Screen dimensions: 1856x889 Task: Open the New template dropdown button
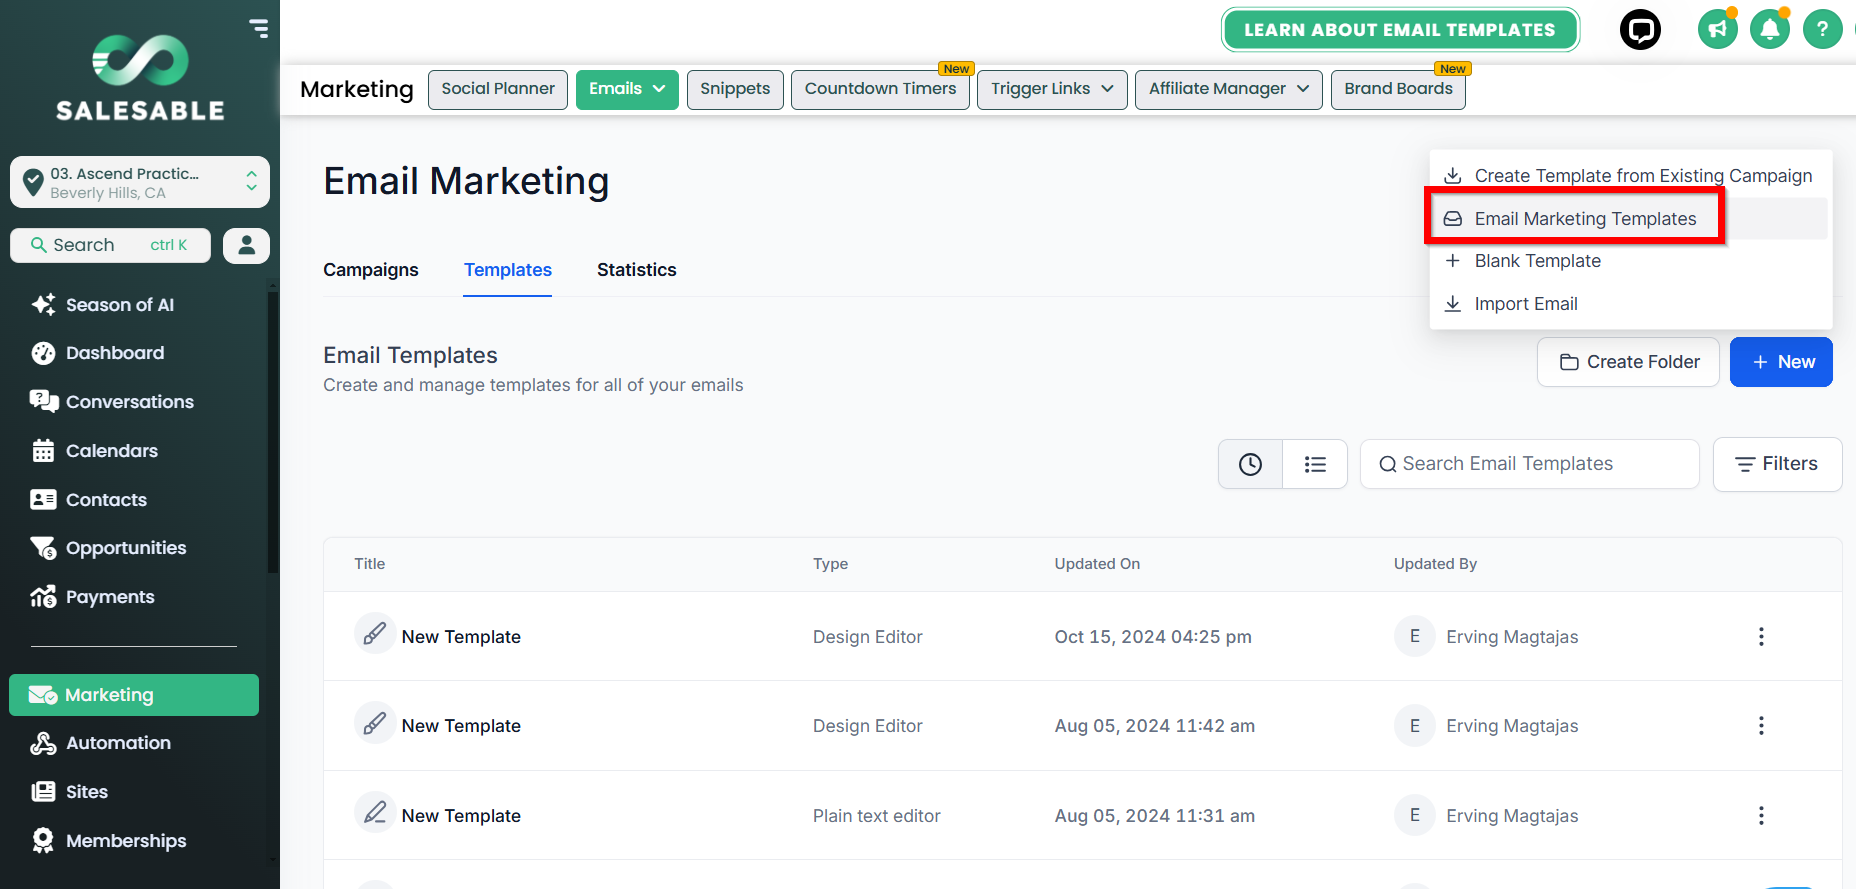point(1781,362)
